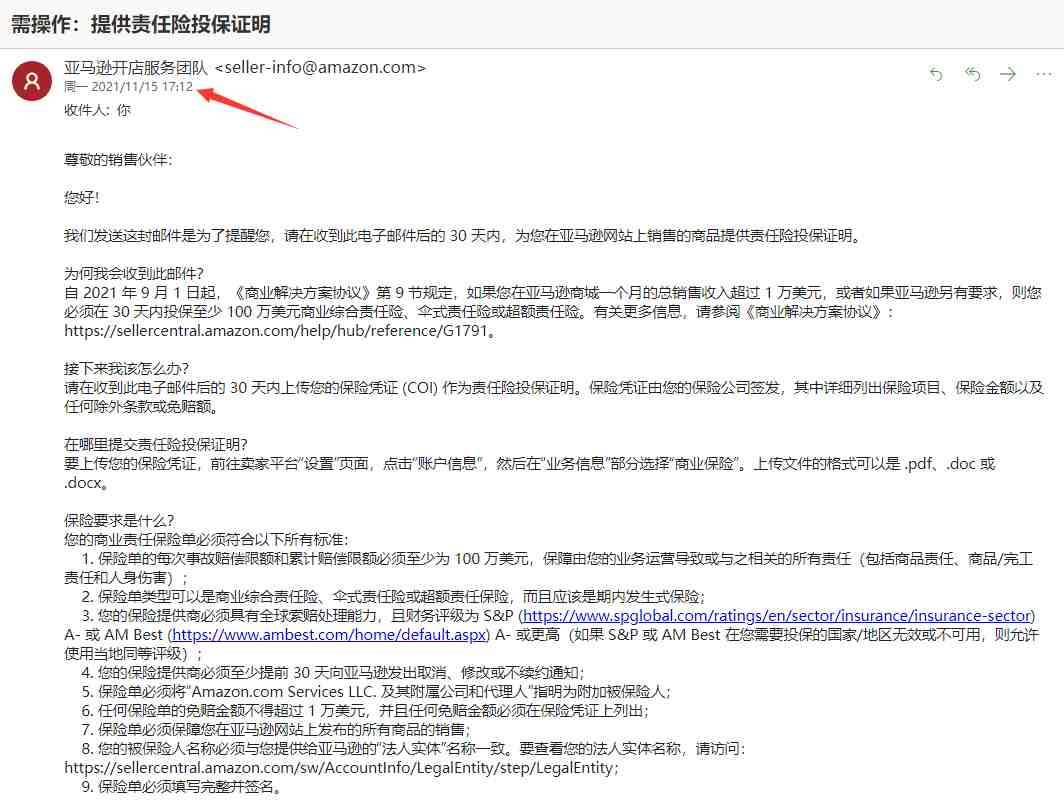
Task: Click requirement 4 about 30-day cancellation notice
Action: (x=332, y=673)
